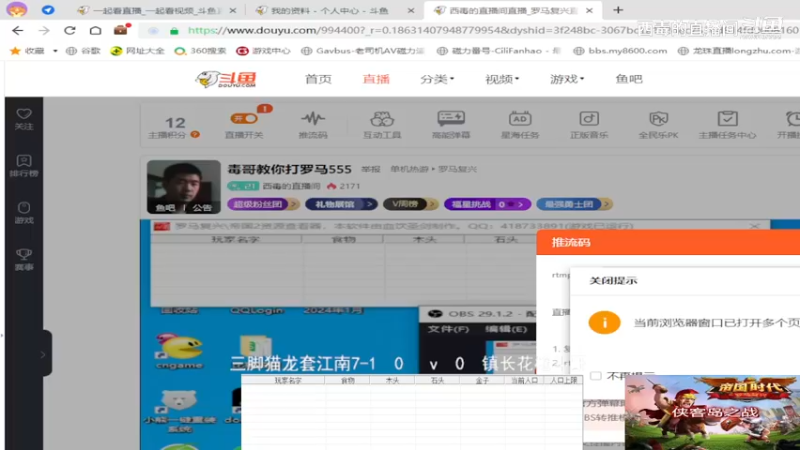Go to 鱼吧 in the navigation
The width and height of the screenshot is (800, 450).
click(629, 79)
